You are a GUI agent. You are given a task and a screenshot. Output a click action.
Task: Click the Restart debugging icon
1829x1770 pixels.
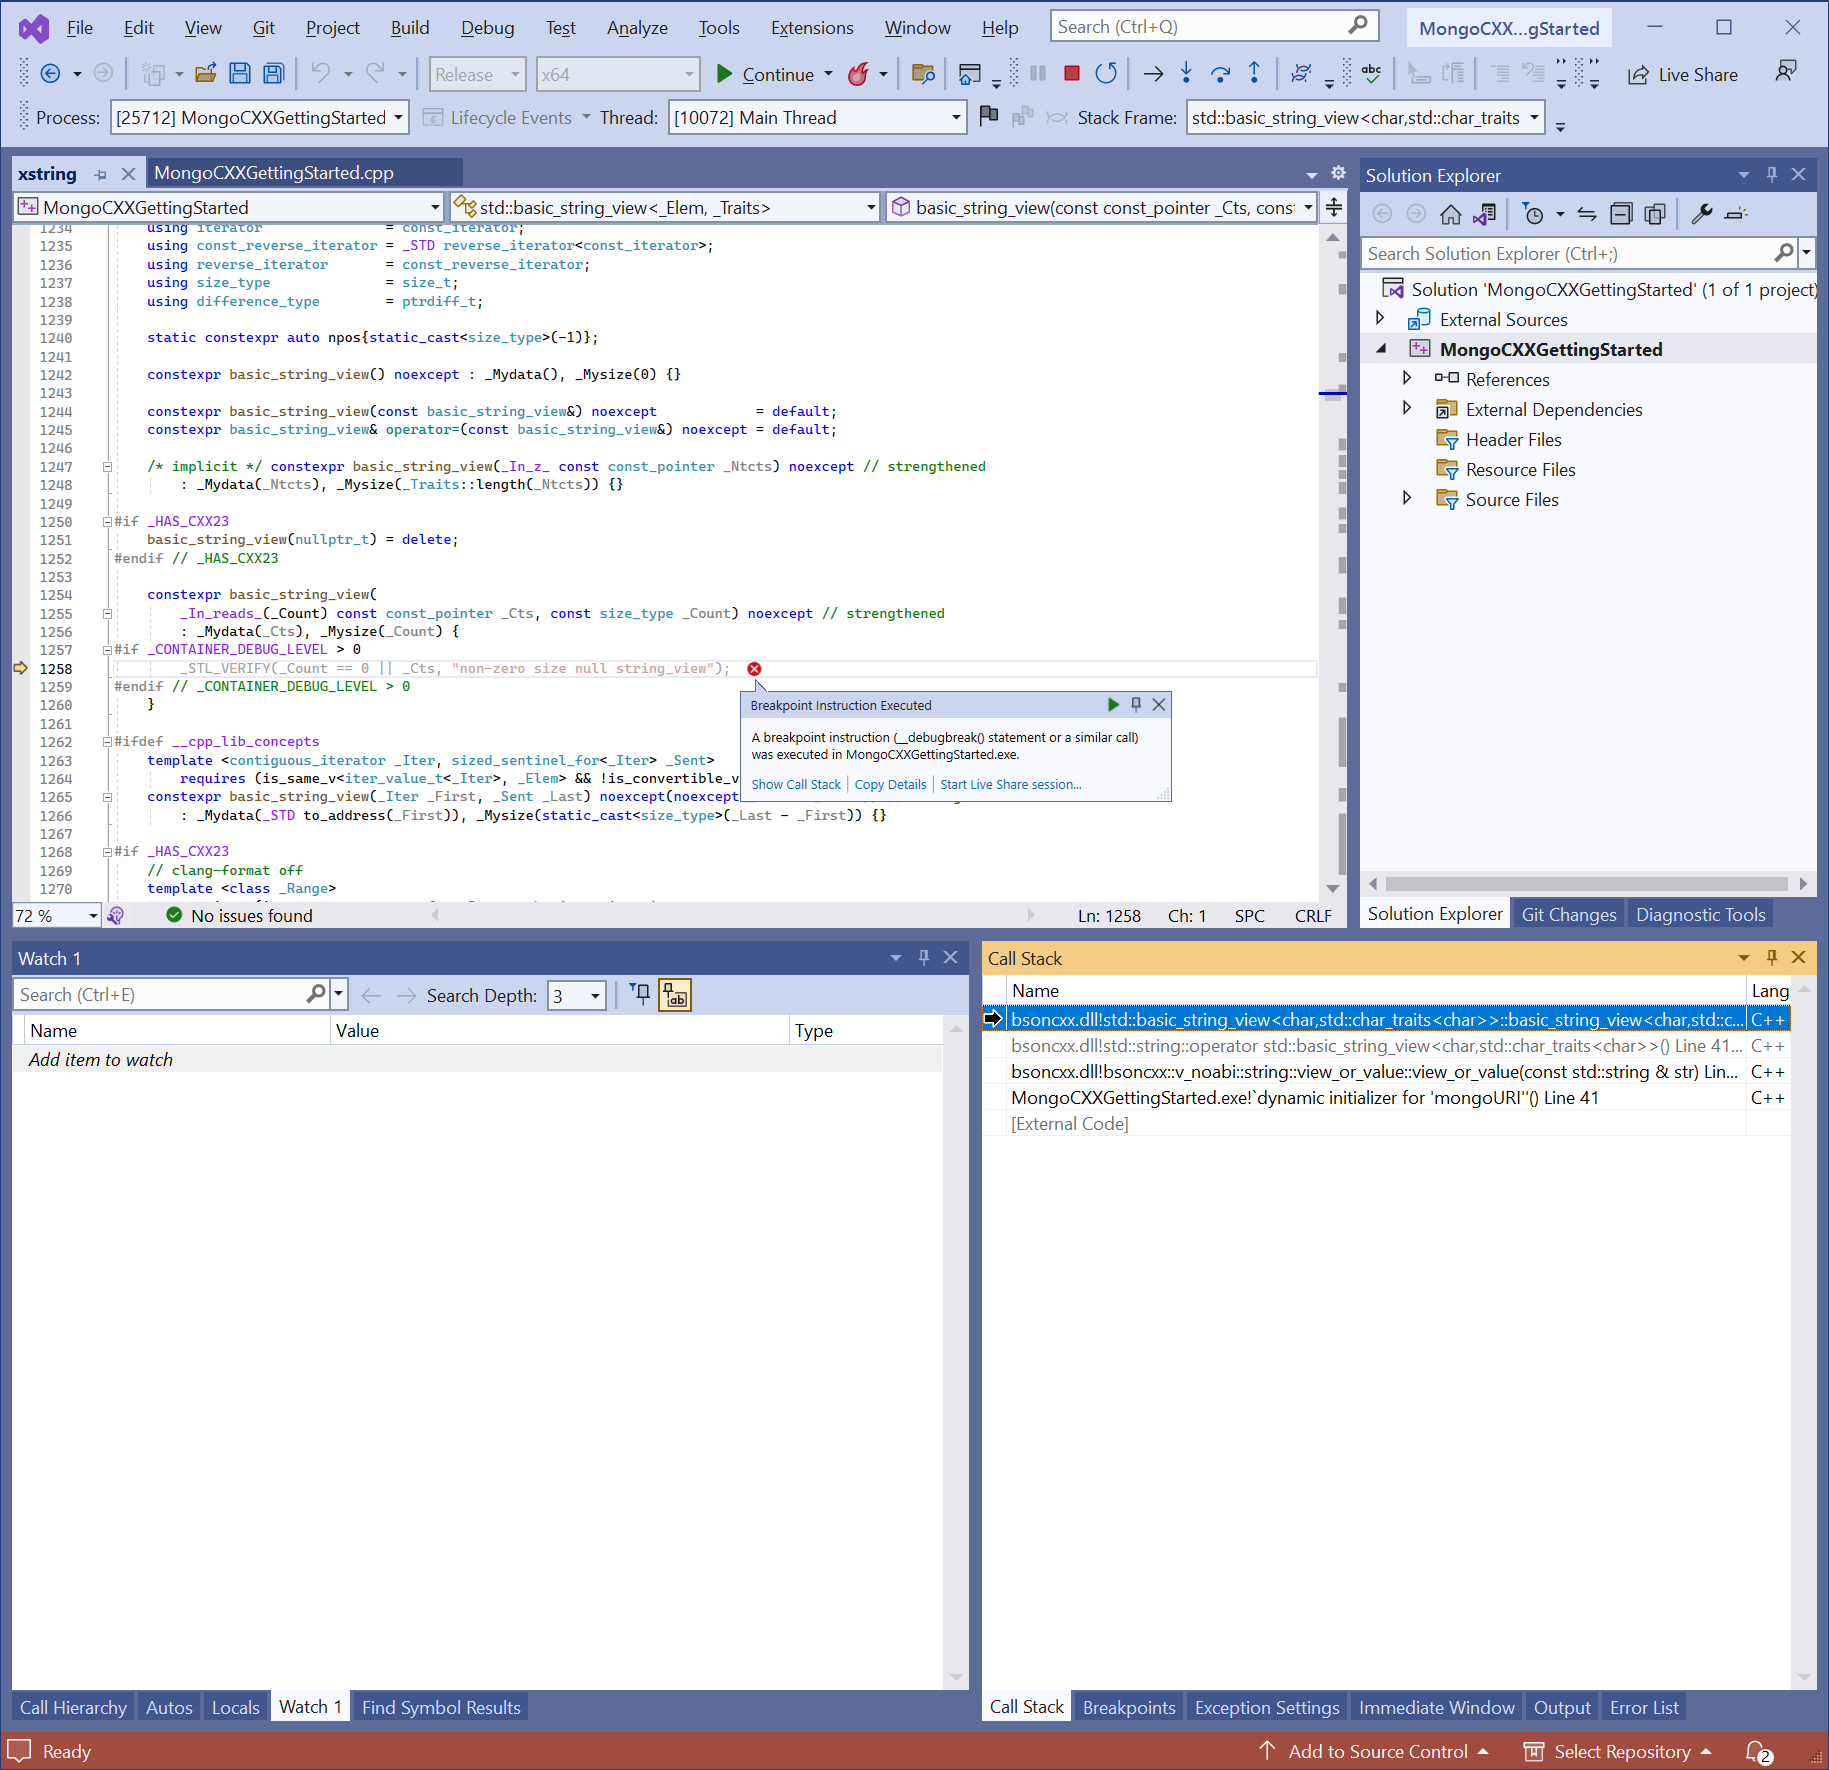[x=1105, y=73]
